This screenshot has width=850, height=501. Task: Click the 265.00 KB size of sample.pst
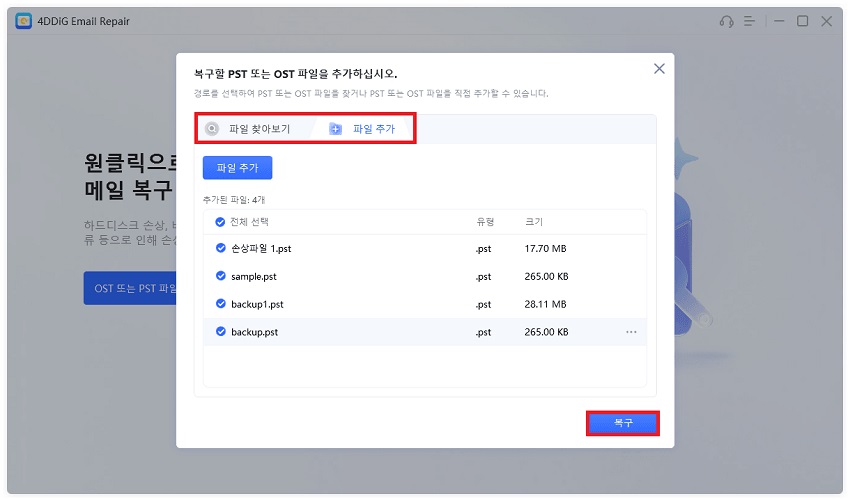point(546,277)
